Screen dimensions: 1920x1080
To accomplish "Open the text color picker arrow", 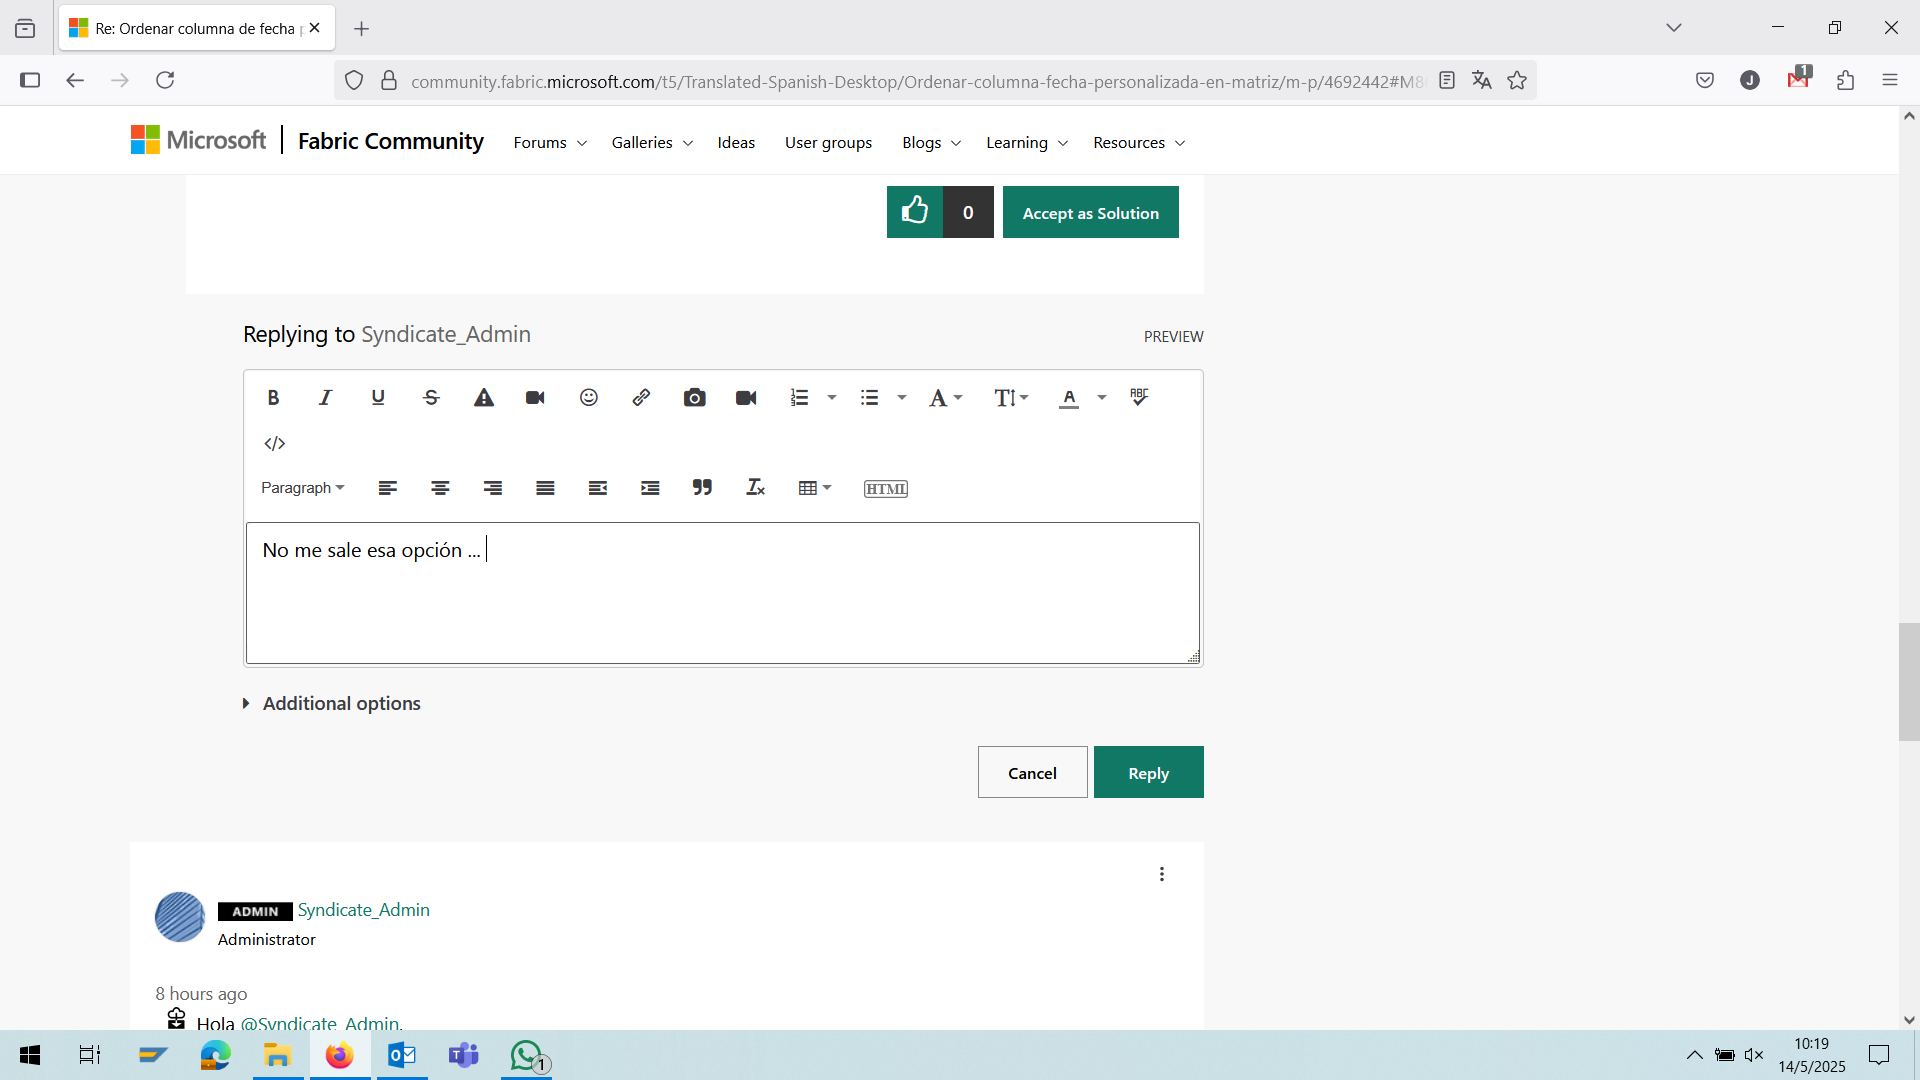I will coord(1102,397).
